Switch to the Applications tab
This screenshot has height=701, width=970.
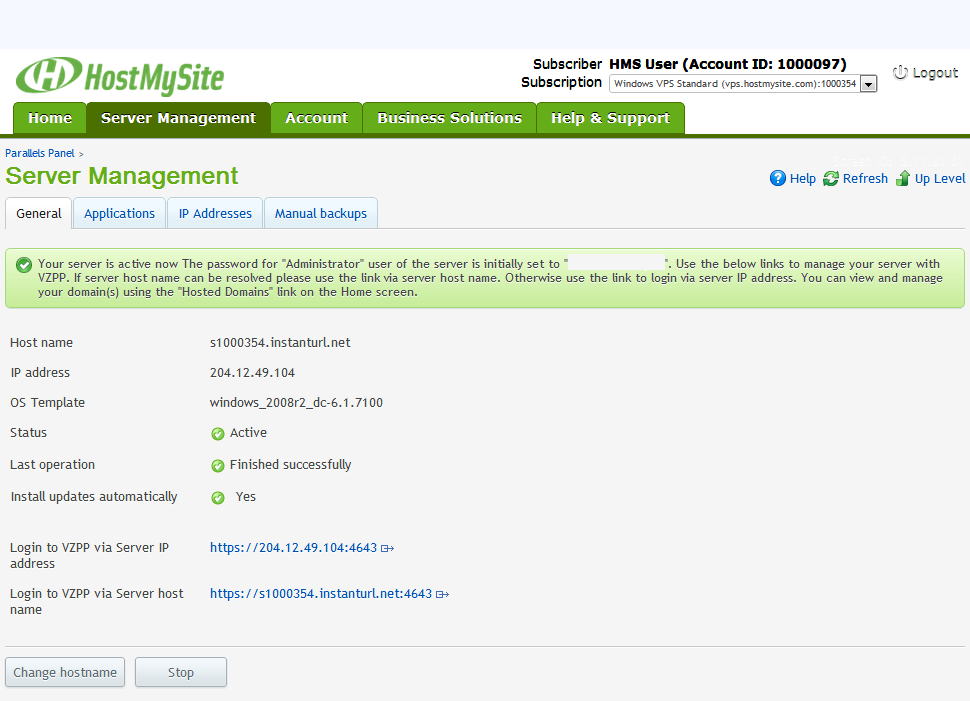(x=119, y=213)
